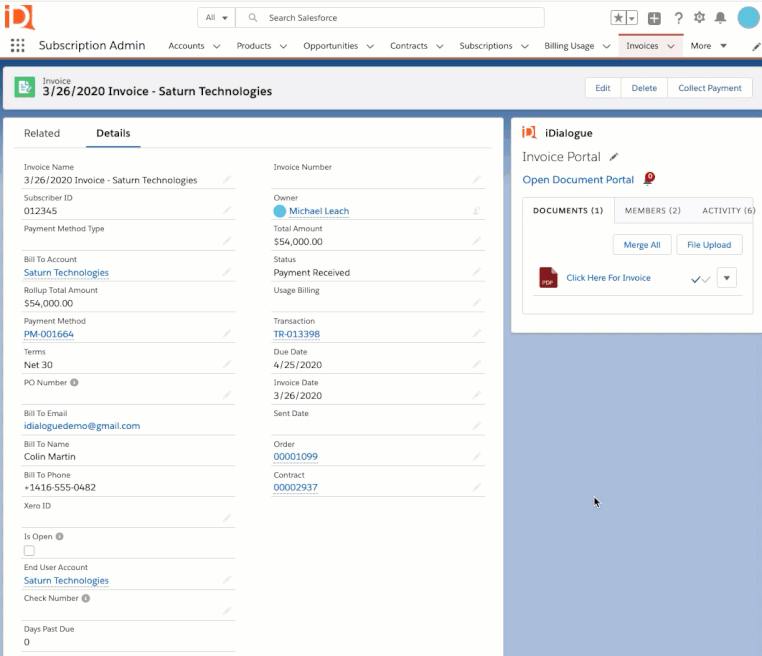This screenshot has width=762, height=656.
Task: Expand the Subscriptions tab chevron
Action: click(525, 46)
